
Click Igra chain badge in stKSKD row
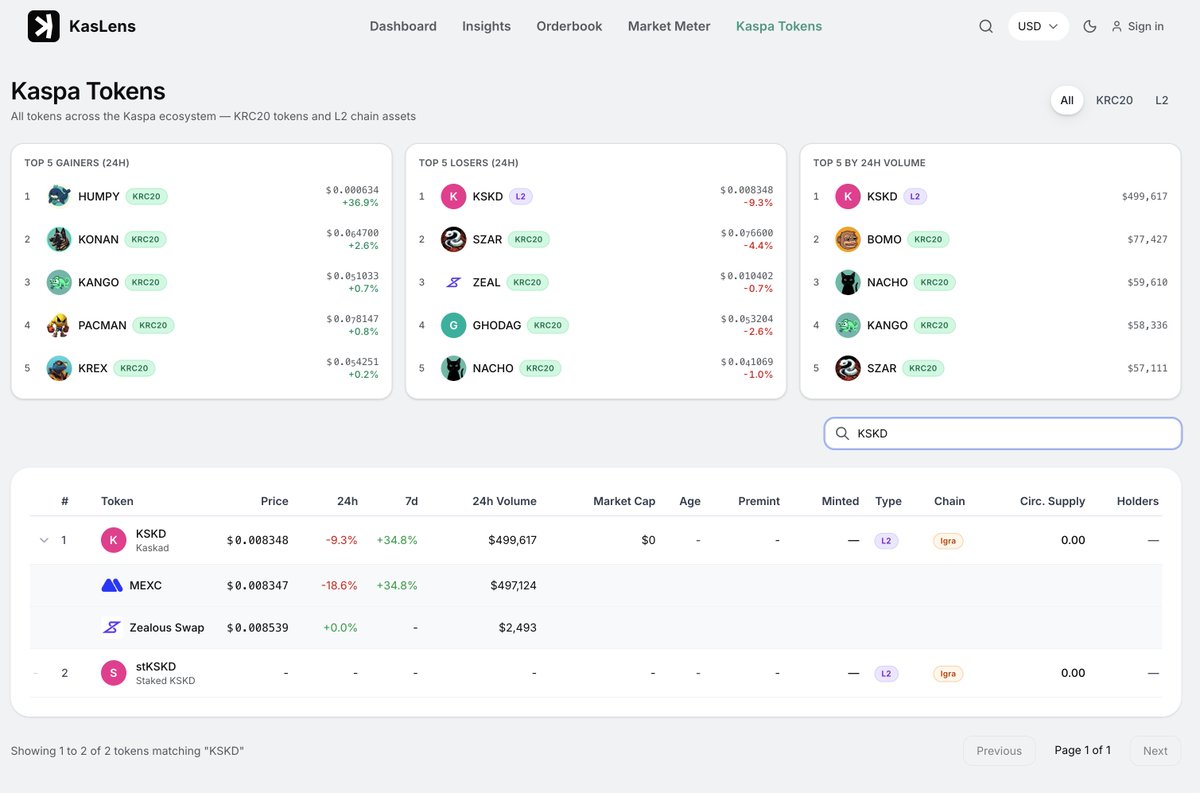pos(948,673)
